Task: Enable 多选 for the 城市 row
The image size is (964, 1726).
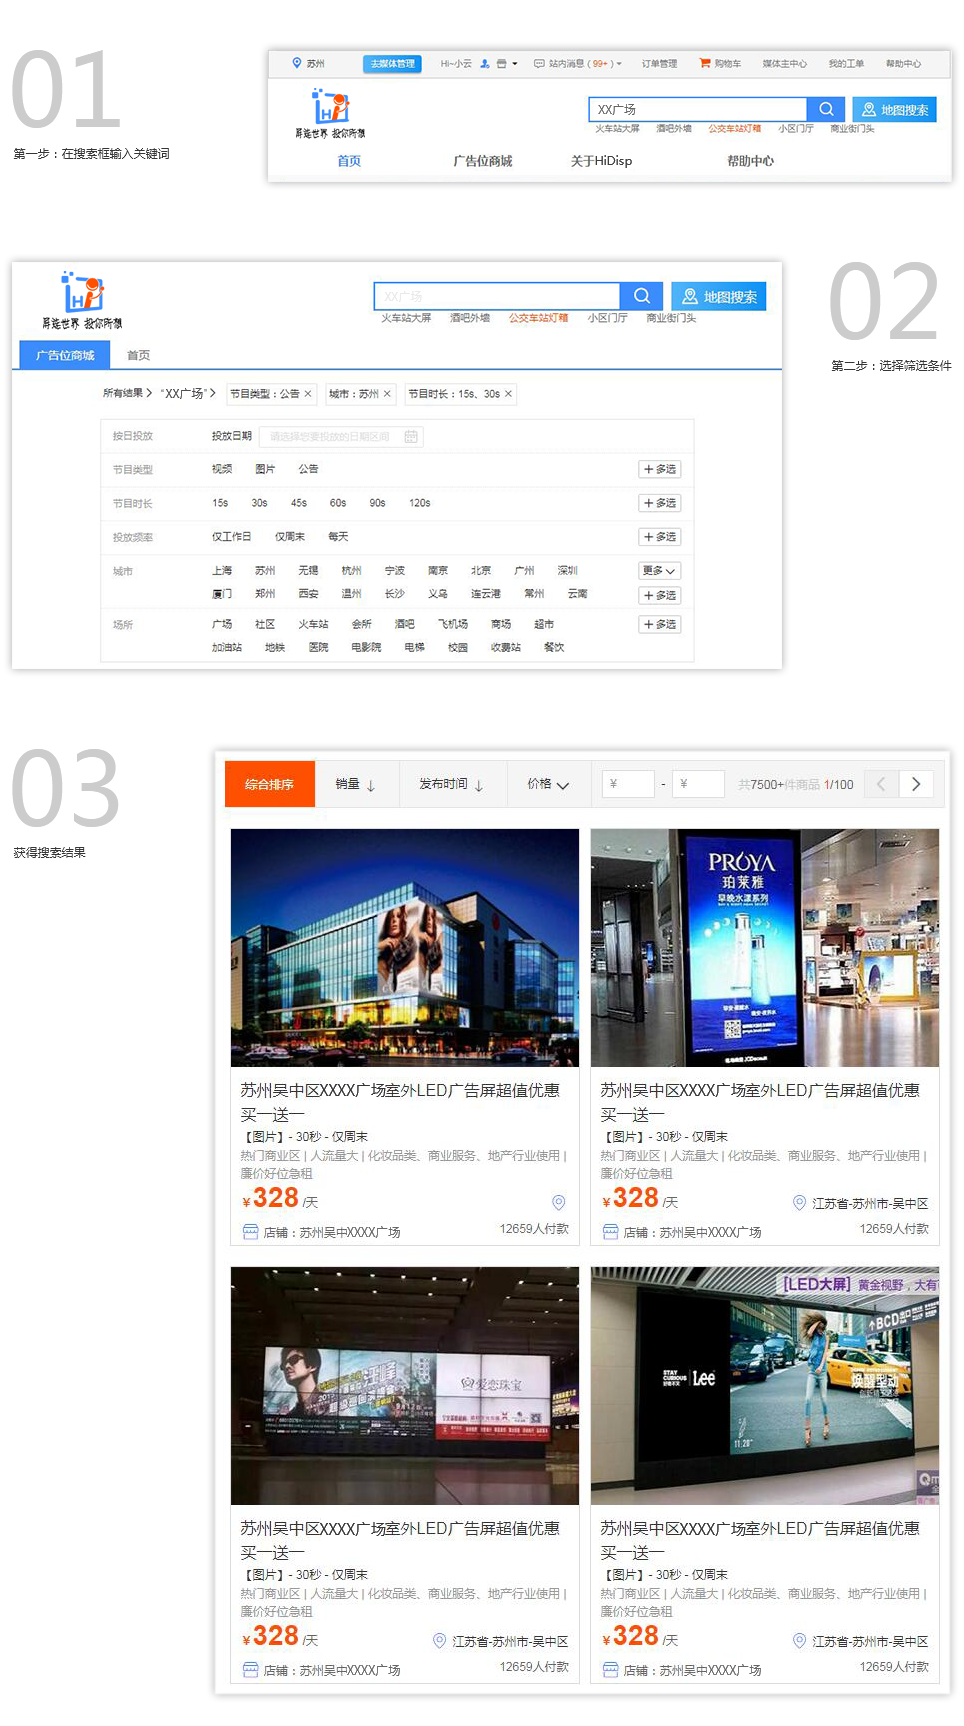Action: pos(660,595)
